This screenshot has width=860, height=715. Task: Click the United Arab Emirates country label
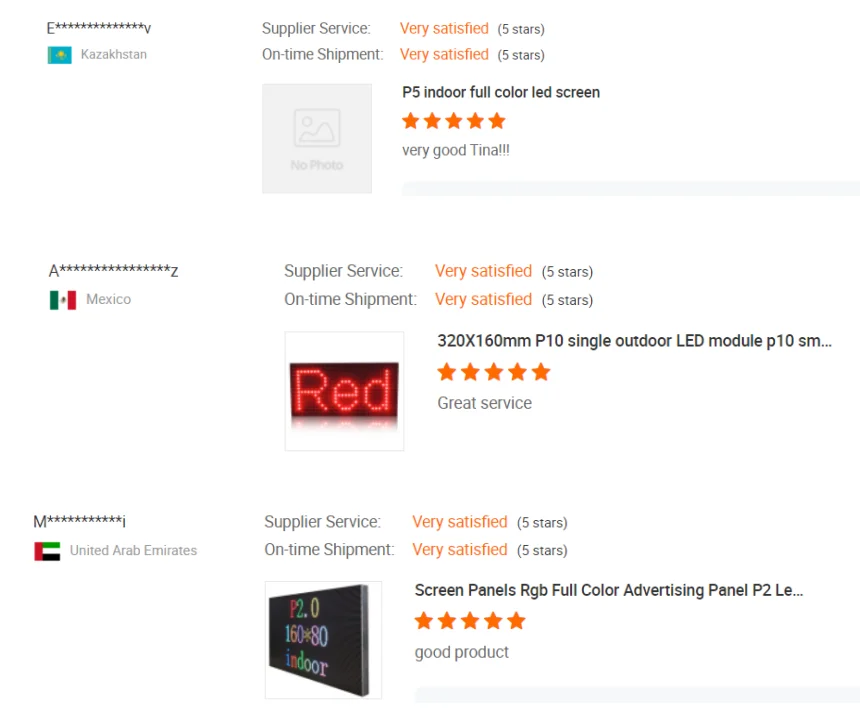[x=133, y=551]
